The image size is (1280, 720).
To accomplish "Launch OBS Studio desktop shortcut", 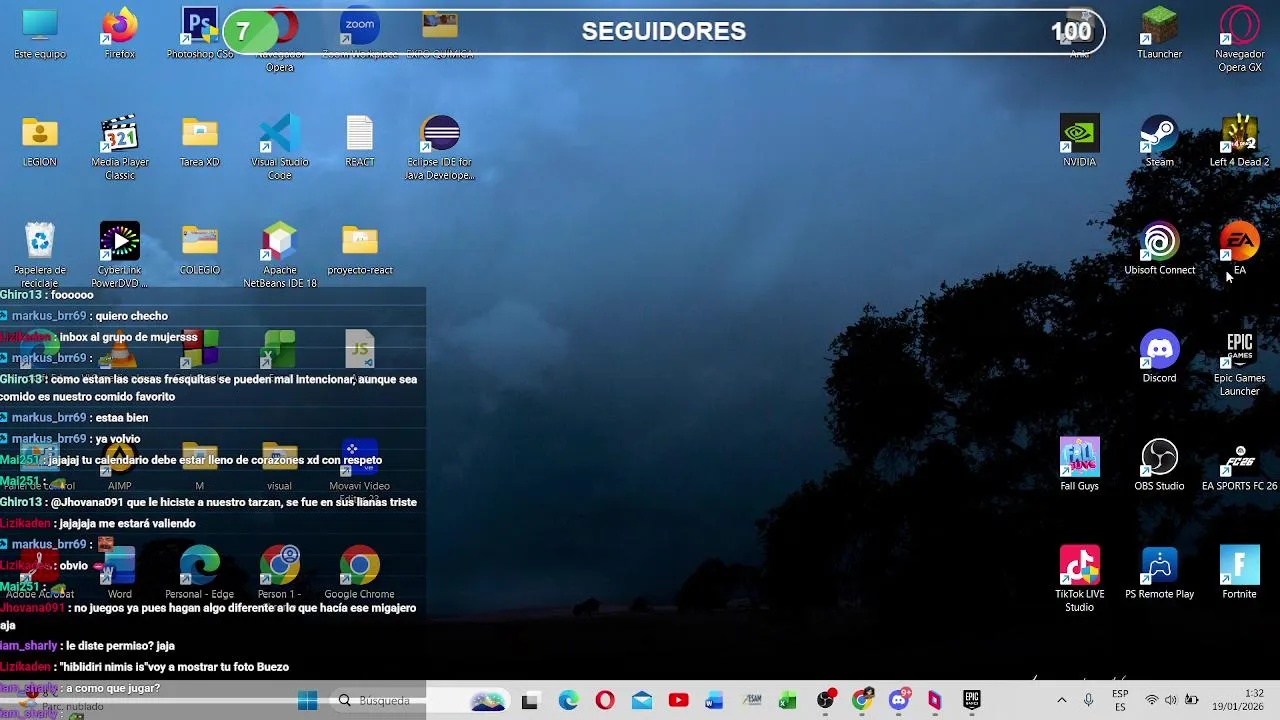I will [1160, 465].
